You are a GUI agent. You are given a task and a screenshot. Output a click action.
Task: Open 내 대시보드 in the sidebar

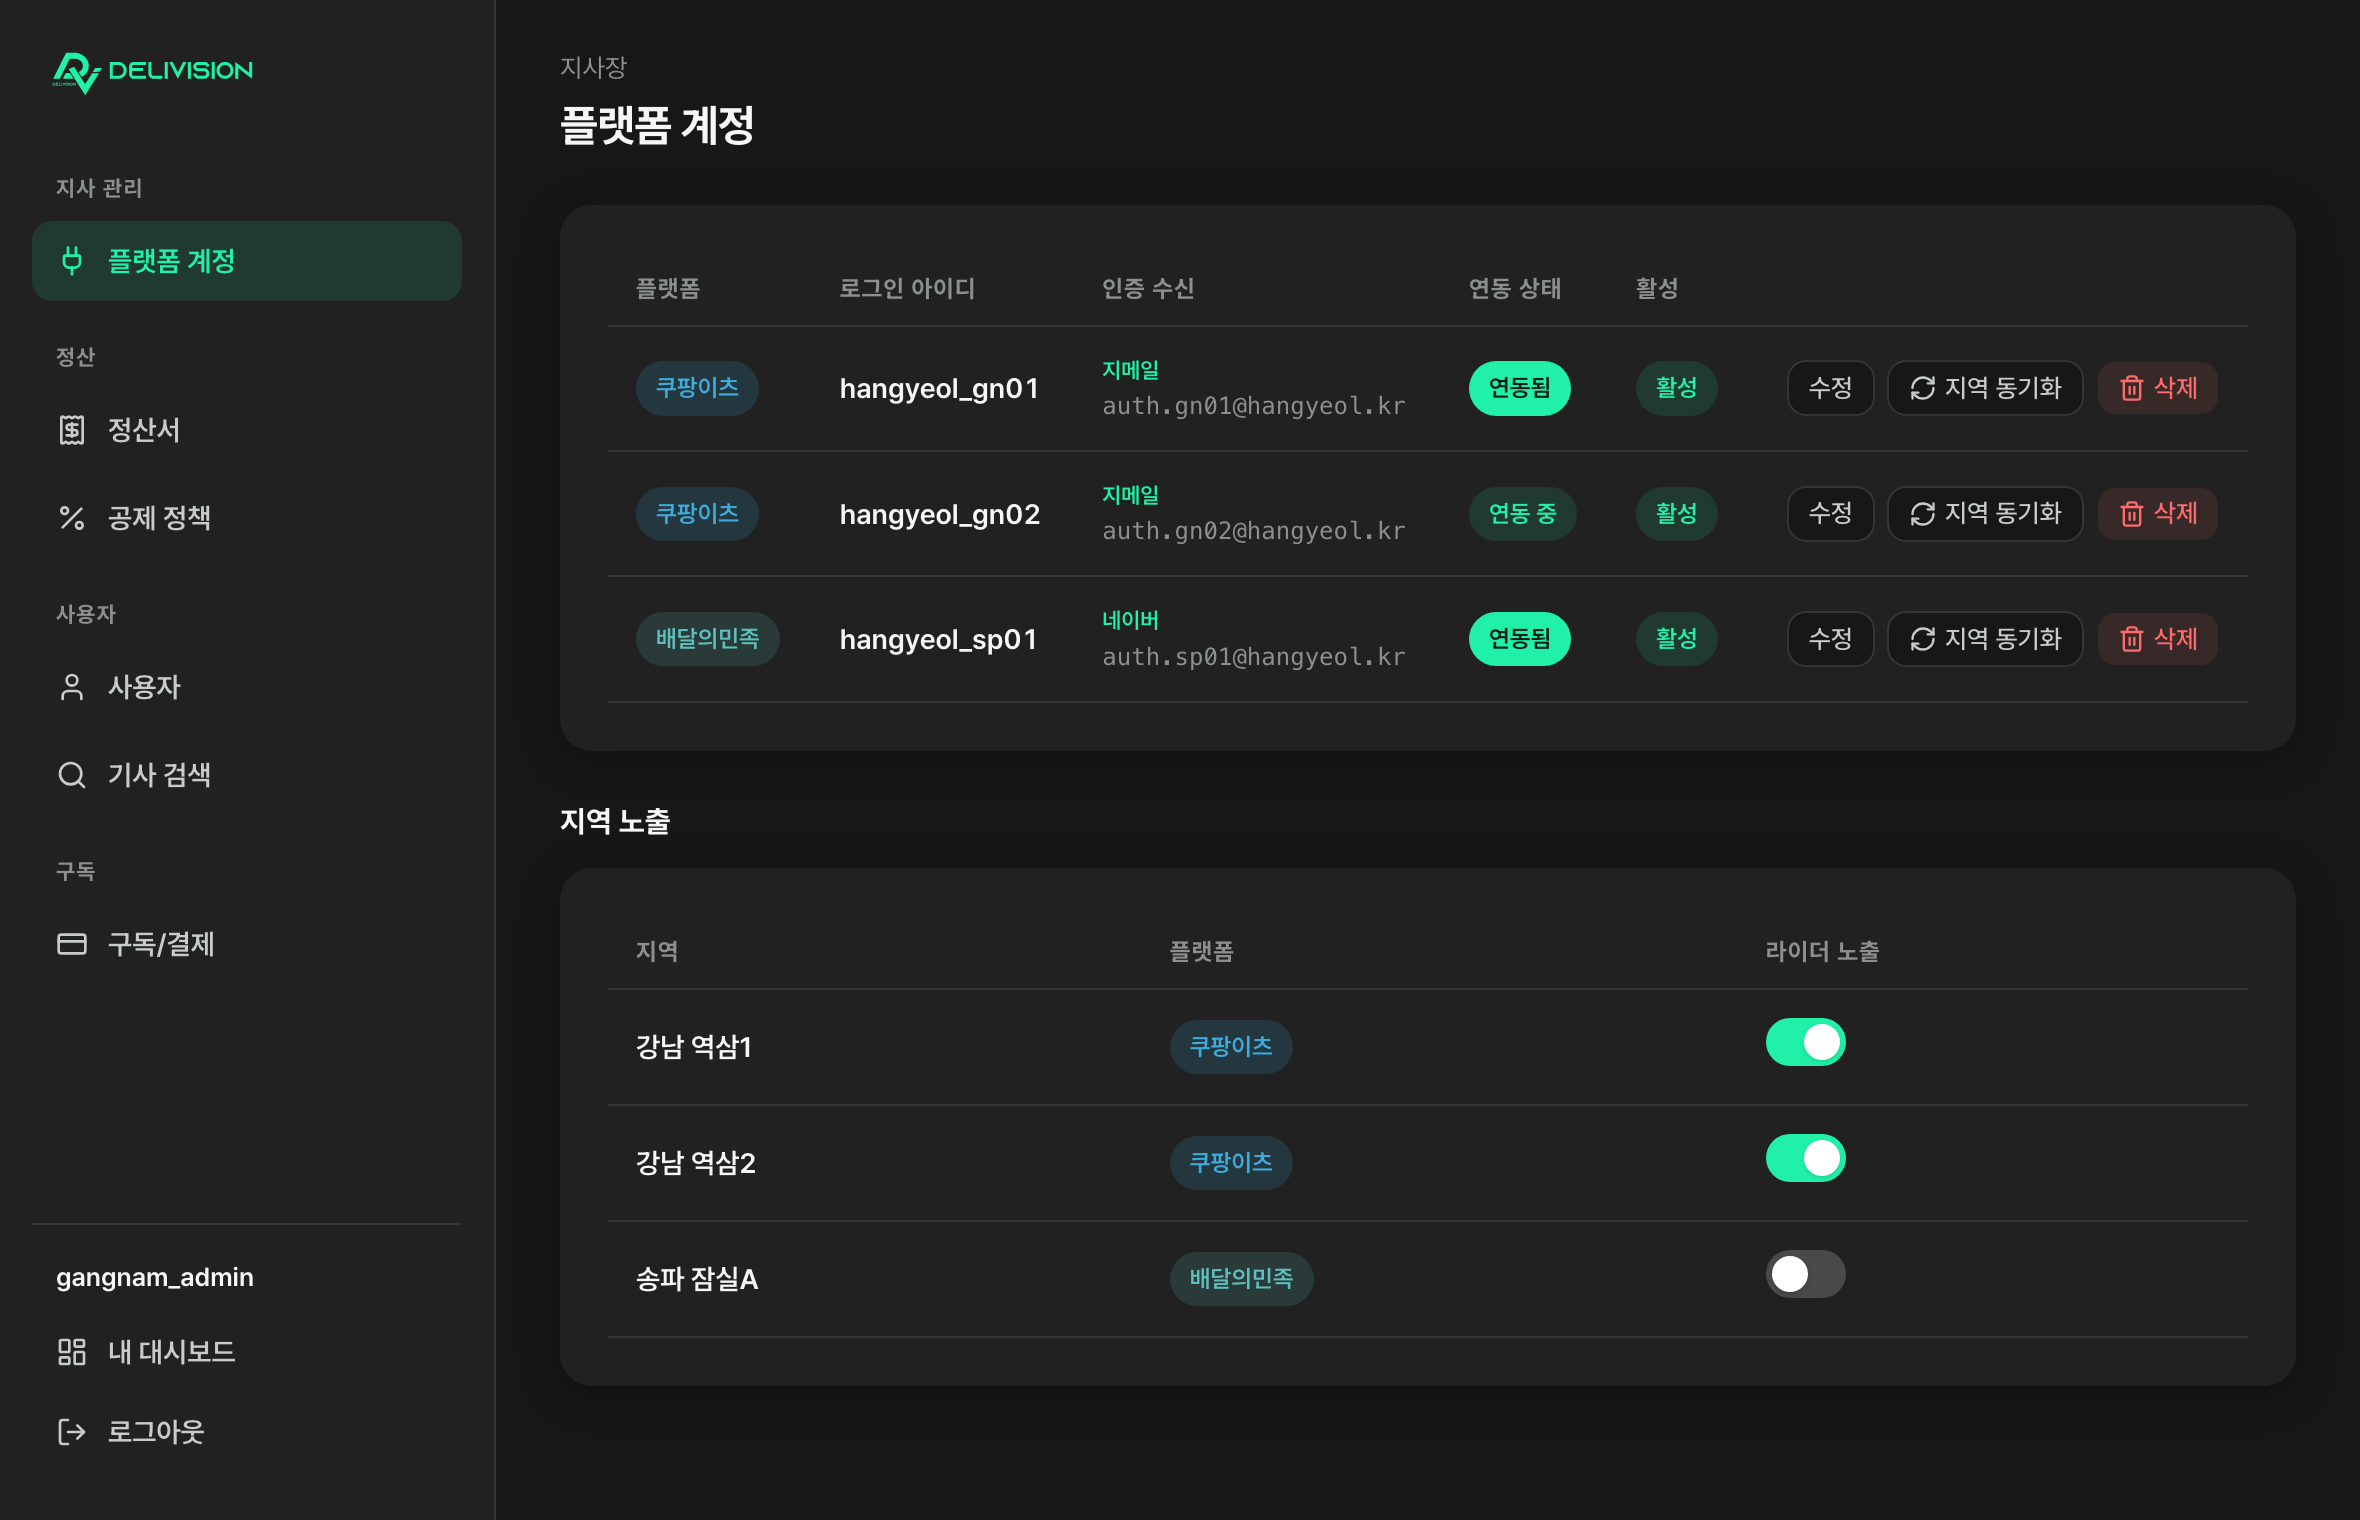pos(247,1352)
